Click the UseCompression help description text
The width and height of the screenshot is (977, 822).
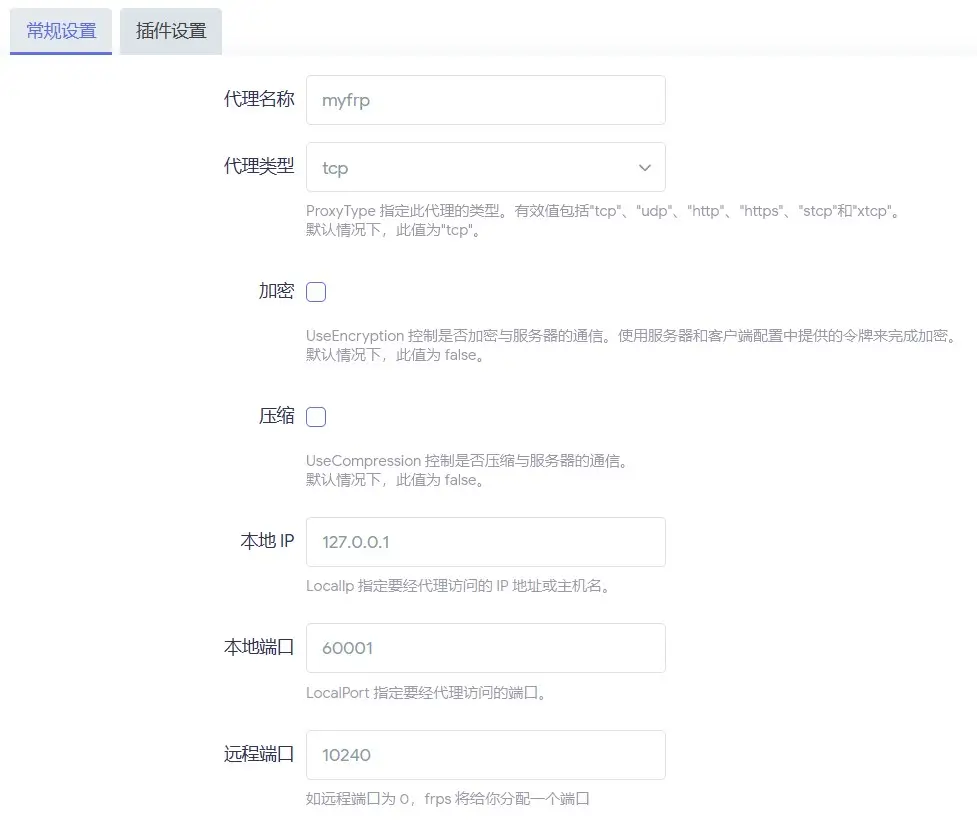click(468, 470)
